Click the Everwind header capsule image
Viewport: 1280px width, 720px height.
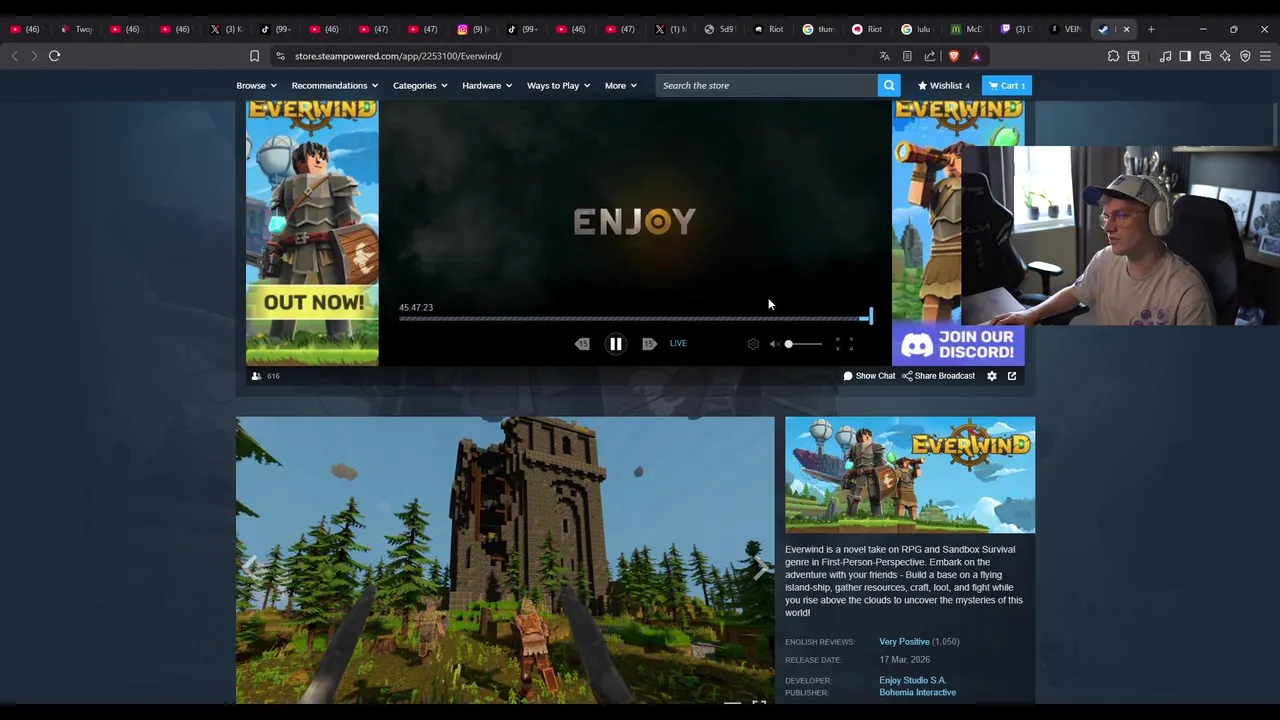[910, 475]
